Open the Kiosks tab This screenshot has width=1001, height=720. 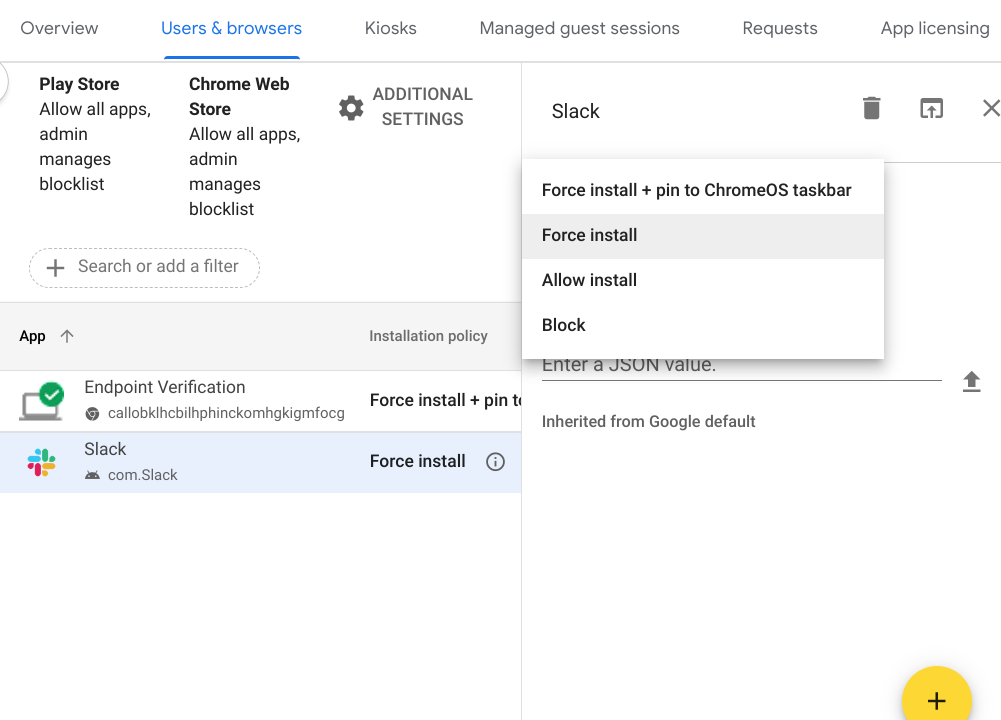click(x=391, y=28)
